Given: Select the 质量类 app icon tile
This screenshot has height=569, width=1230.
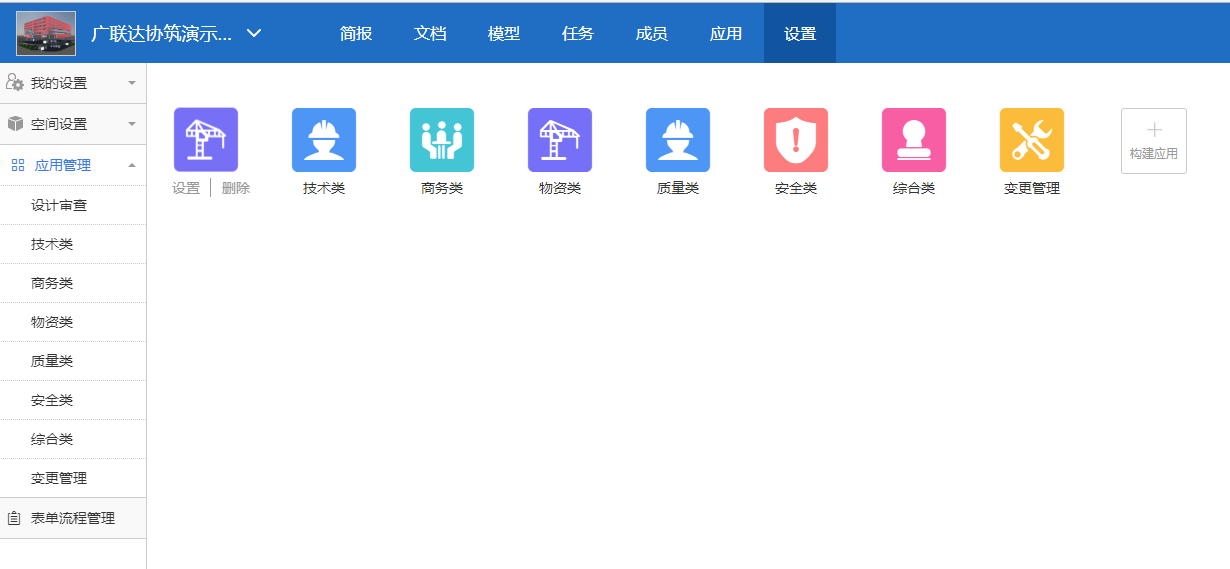Looking at the screenshot, I should pos(677,140).
